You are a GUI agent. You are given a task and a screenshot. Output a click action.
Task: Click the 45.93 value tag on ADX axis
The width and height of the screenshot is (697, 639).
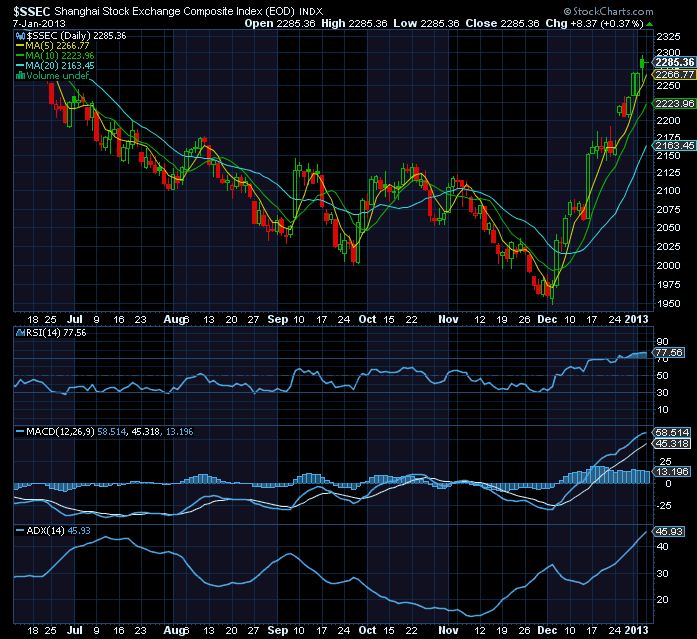click(669, 531)
